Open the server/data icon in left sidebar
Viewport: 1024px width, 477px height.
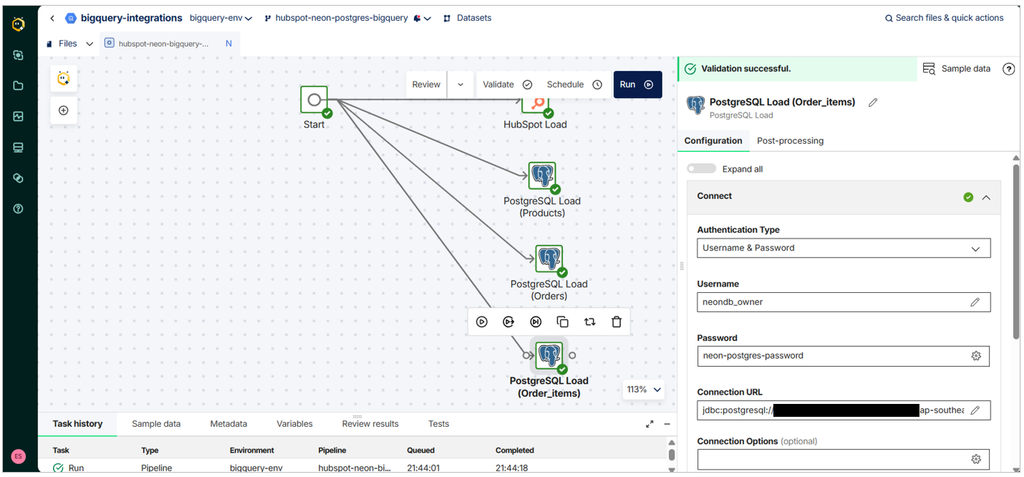point(18,148)
